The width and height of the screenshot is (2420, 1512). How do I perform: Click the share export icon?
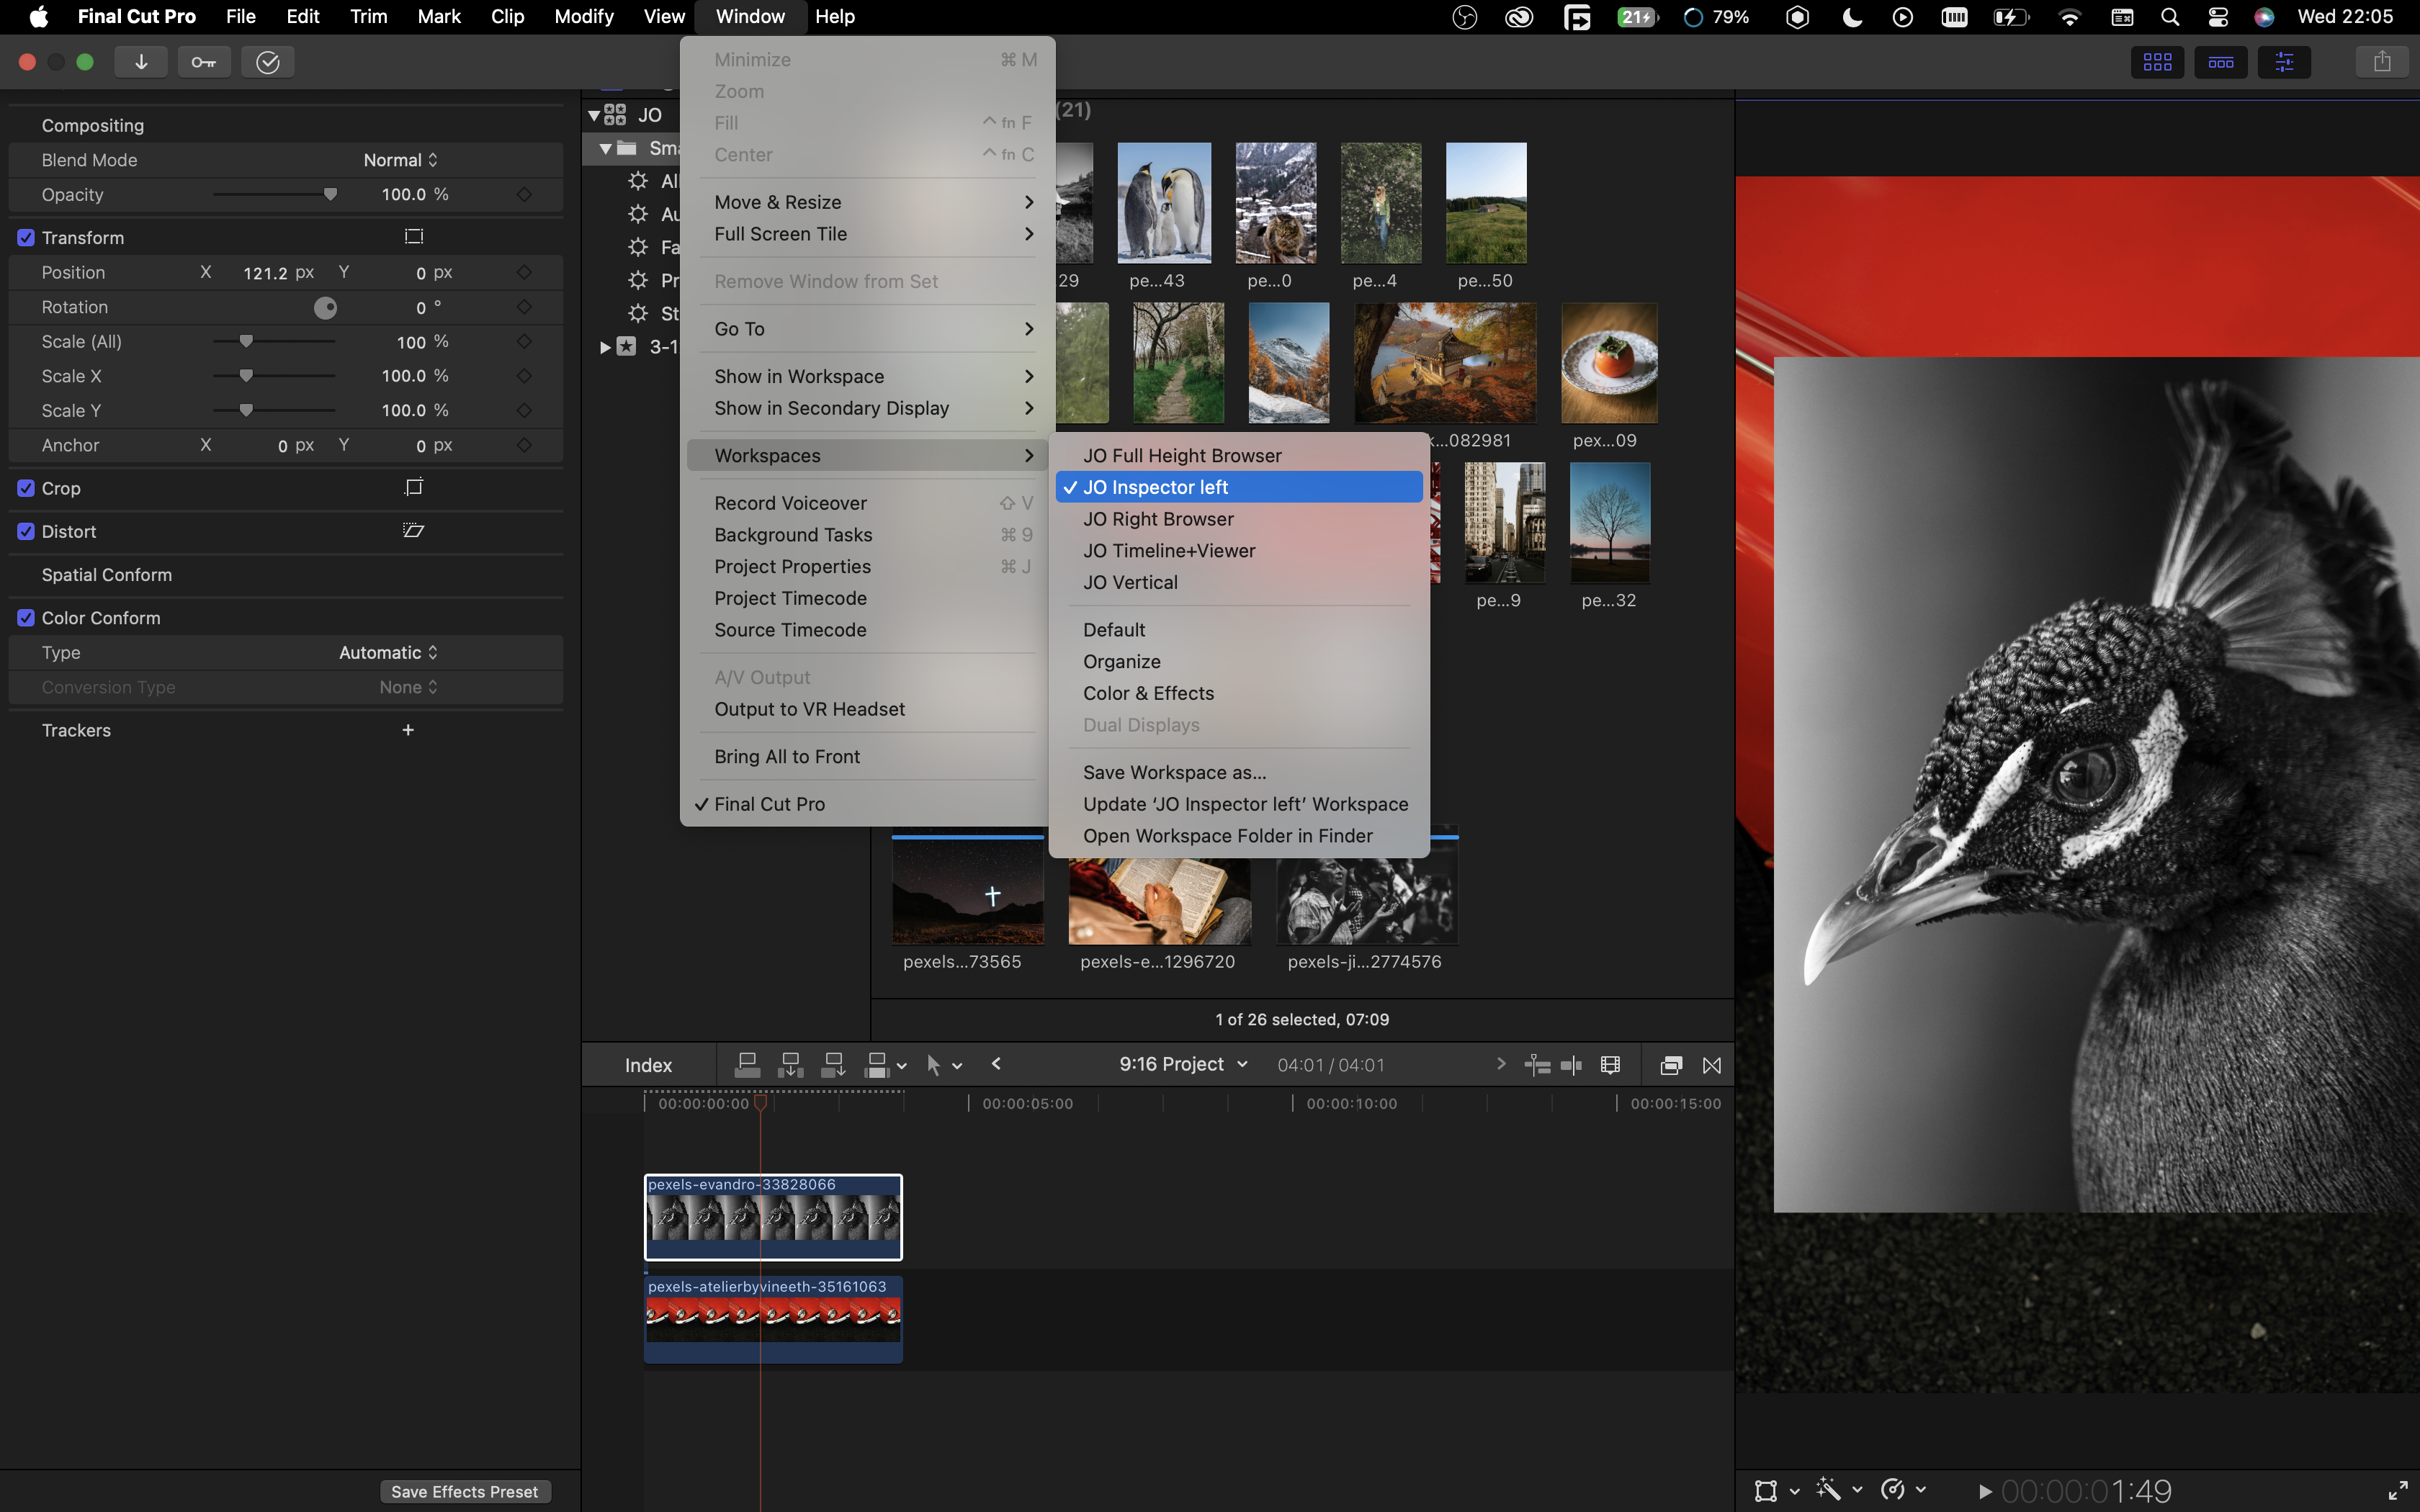pos(2382,62)
